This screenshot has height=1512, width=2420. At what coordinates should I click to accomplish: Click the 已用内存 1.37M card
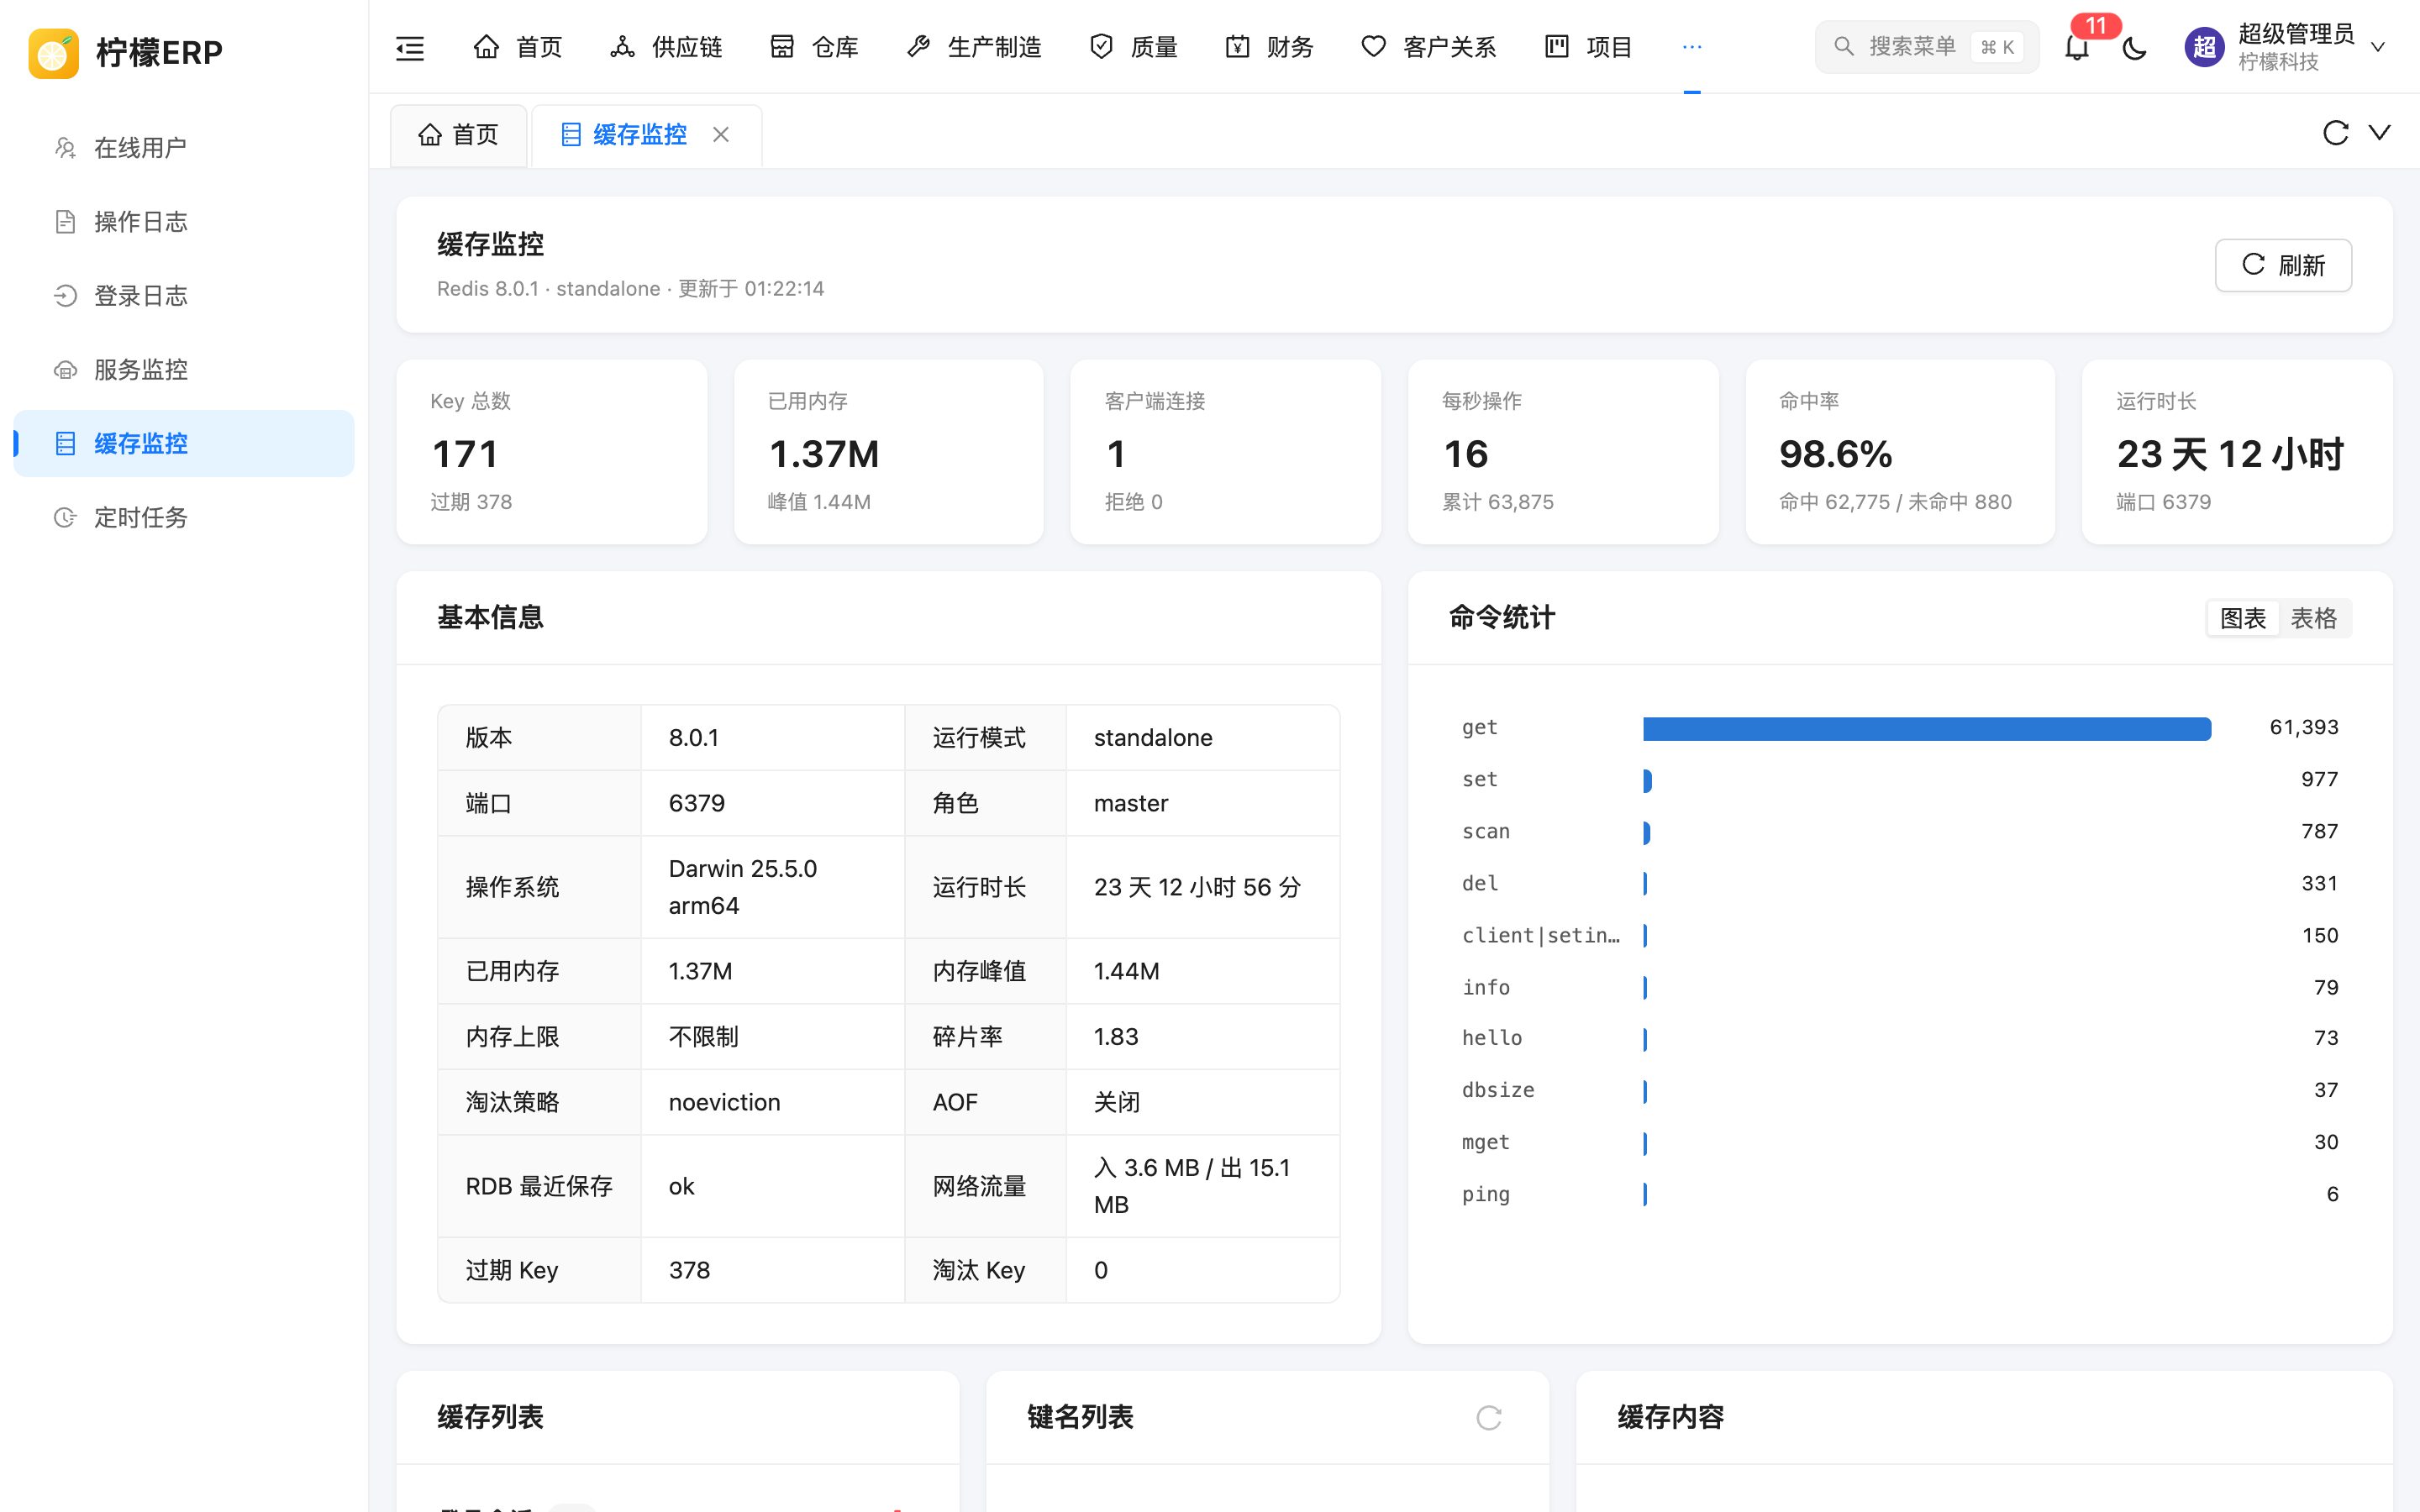click(888, 452)
